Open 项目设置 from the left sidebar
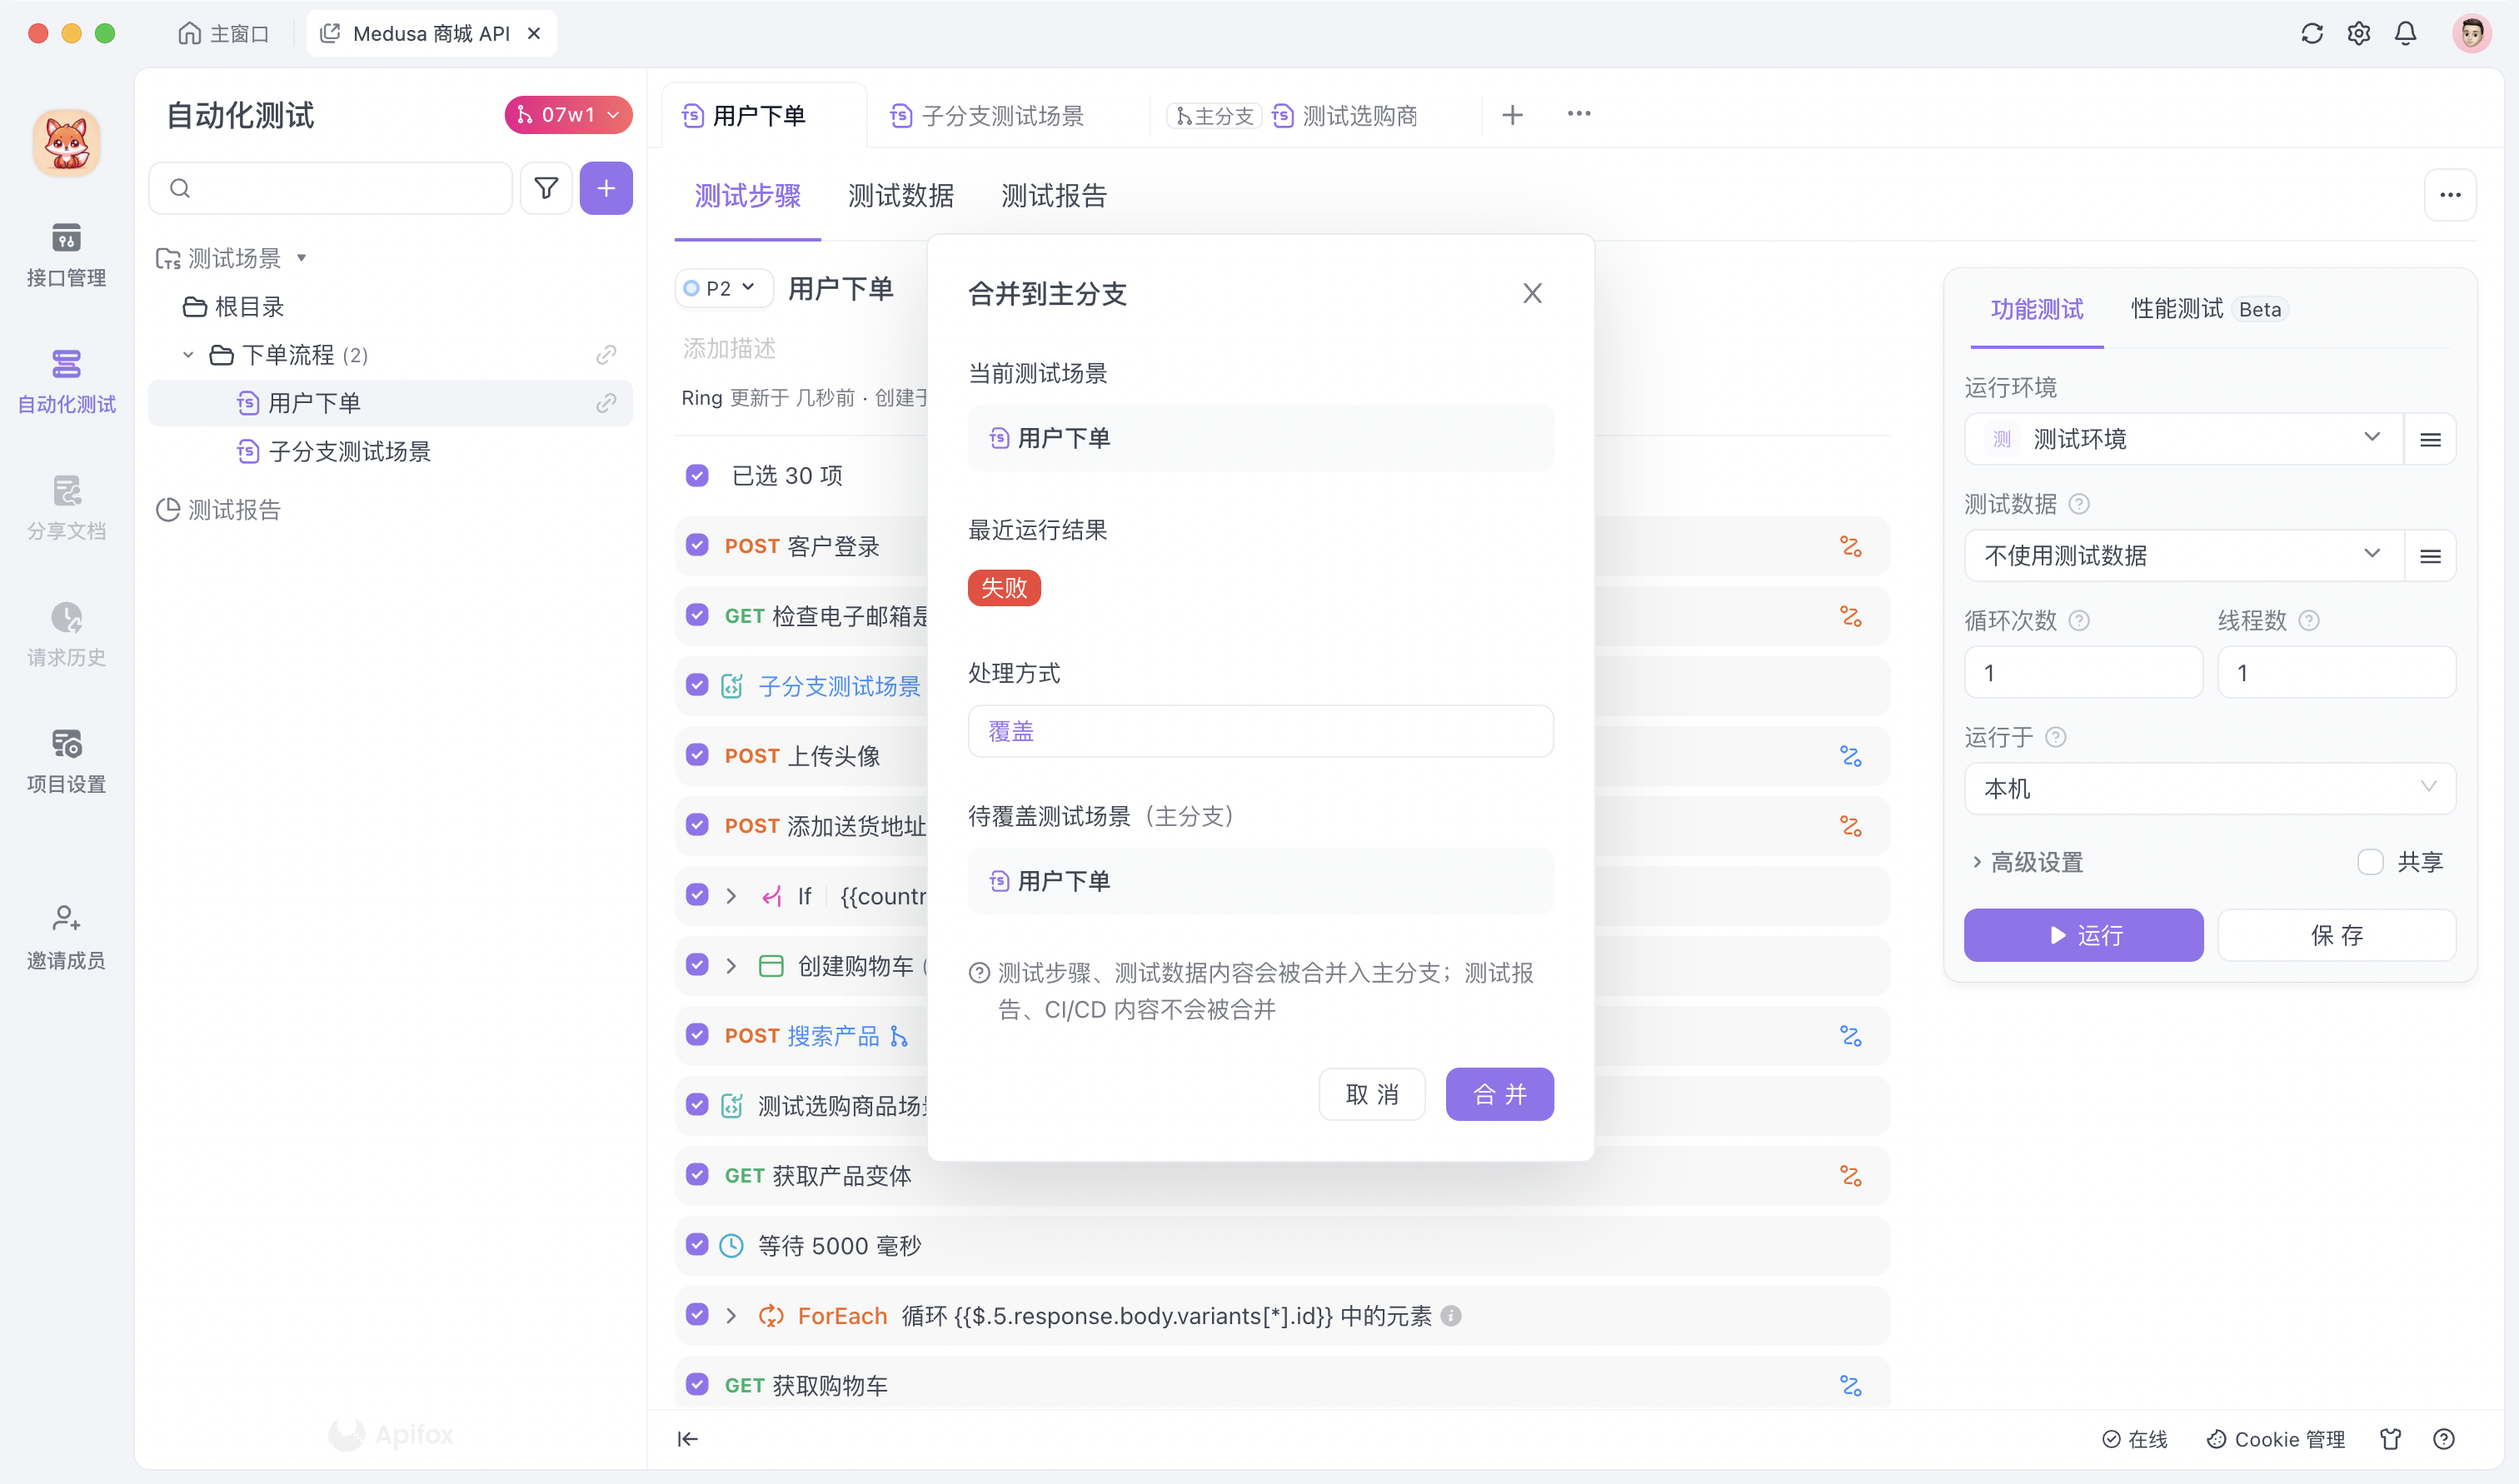The image size is (2519, 1484). [65, 757]
